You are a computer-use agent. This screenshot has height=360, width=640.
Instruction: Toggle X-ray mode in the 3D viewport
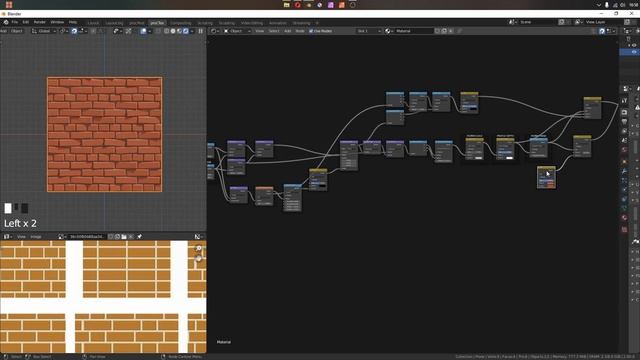(x=158, y=31)
